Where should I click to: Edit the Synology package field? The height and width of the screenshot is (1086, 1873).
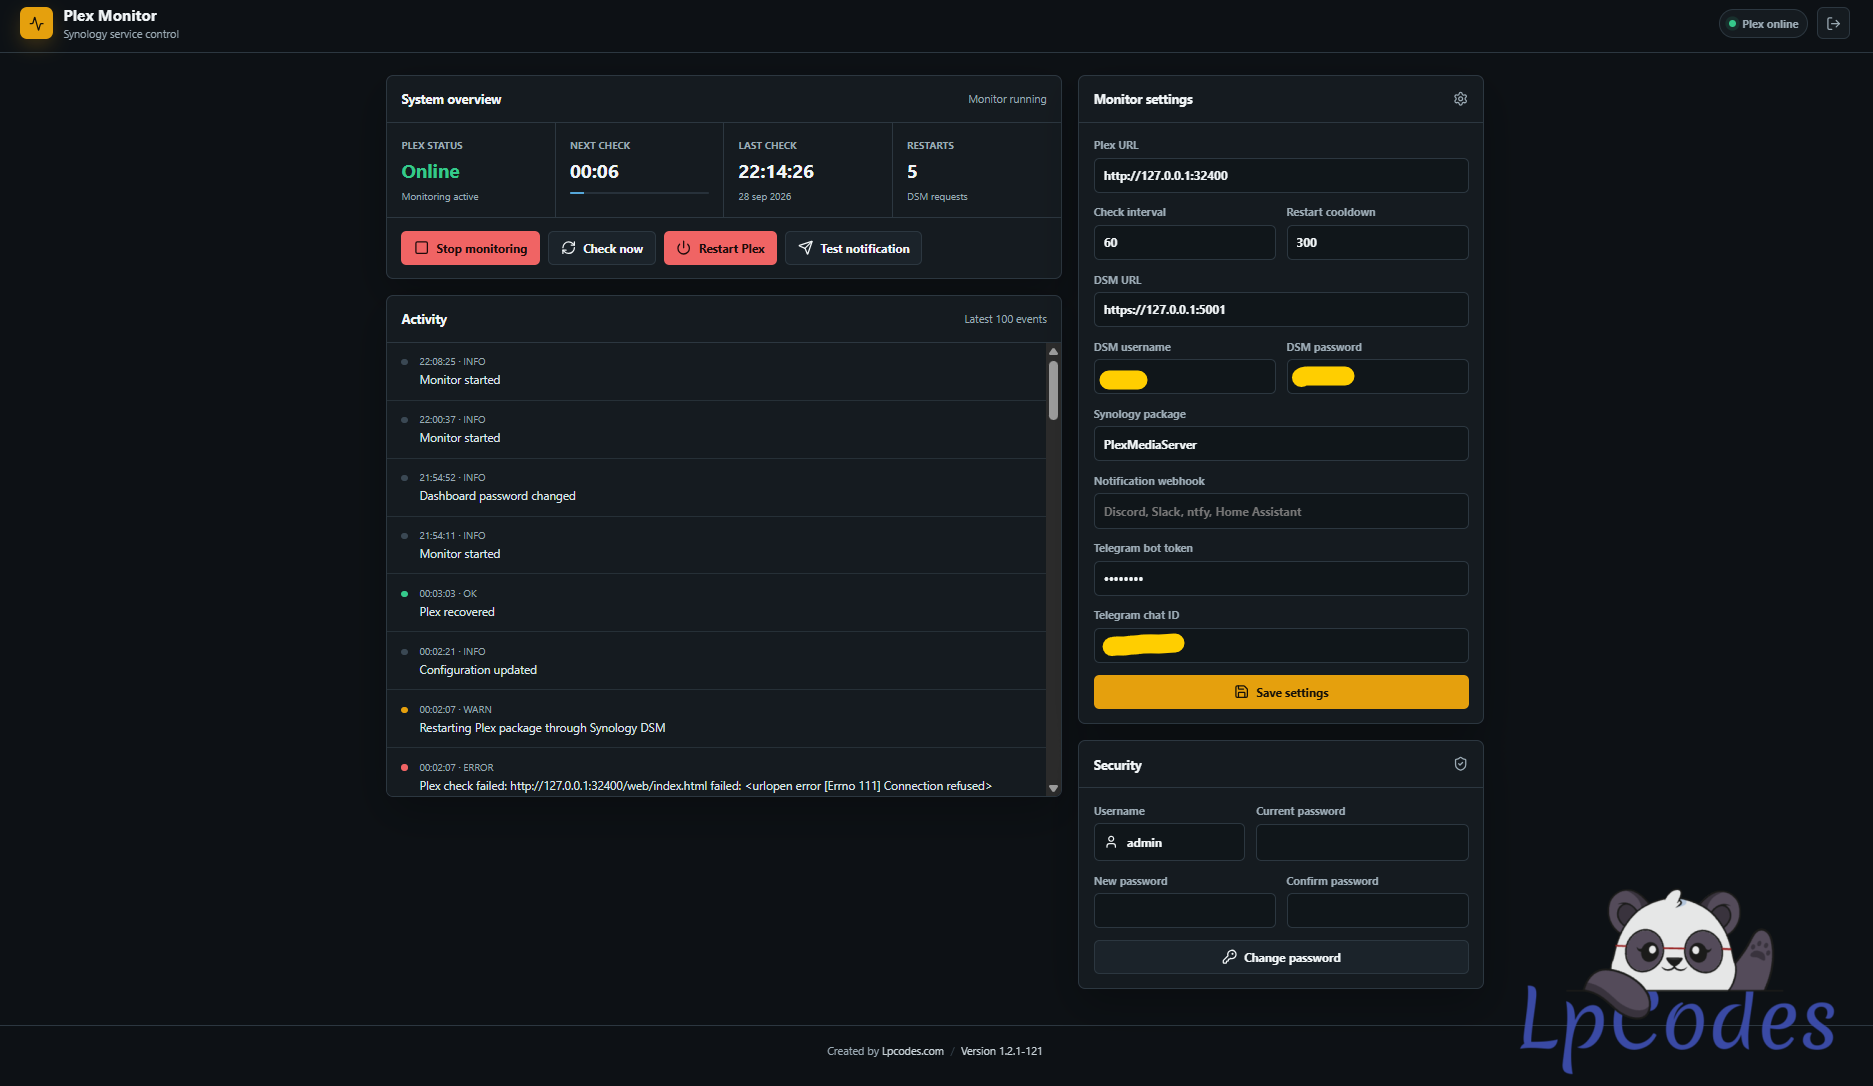(x=1281, y=444)
